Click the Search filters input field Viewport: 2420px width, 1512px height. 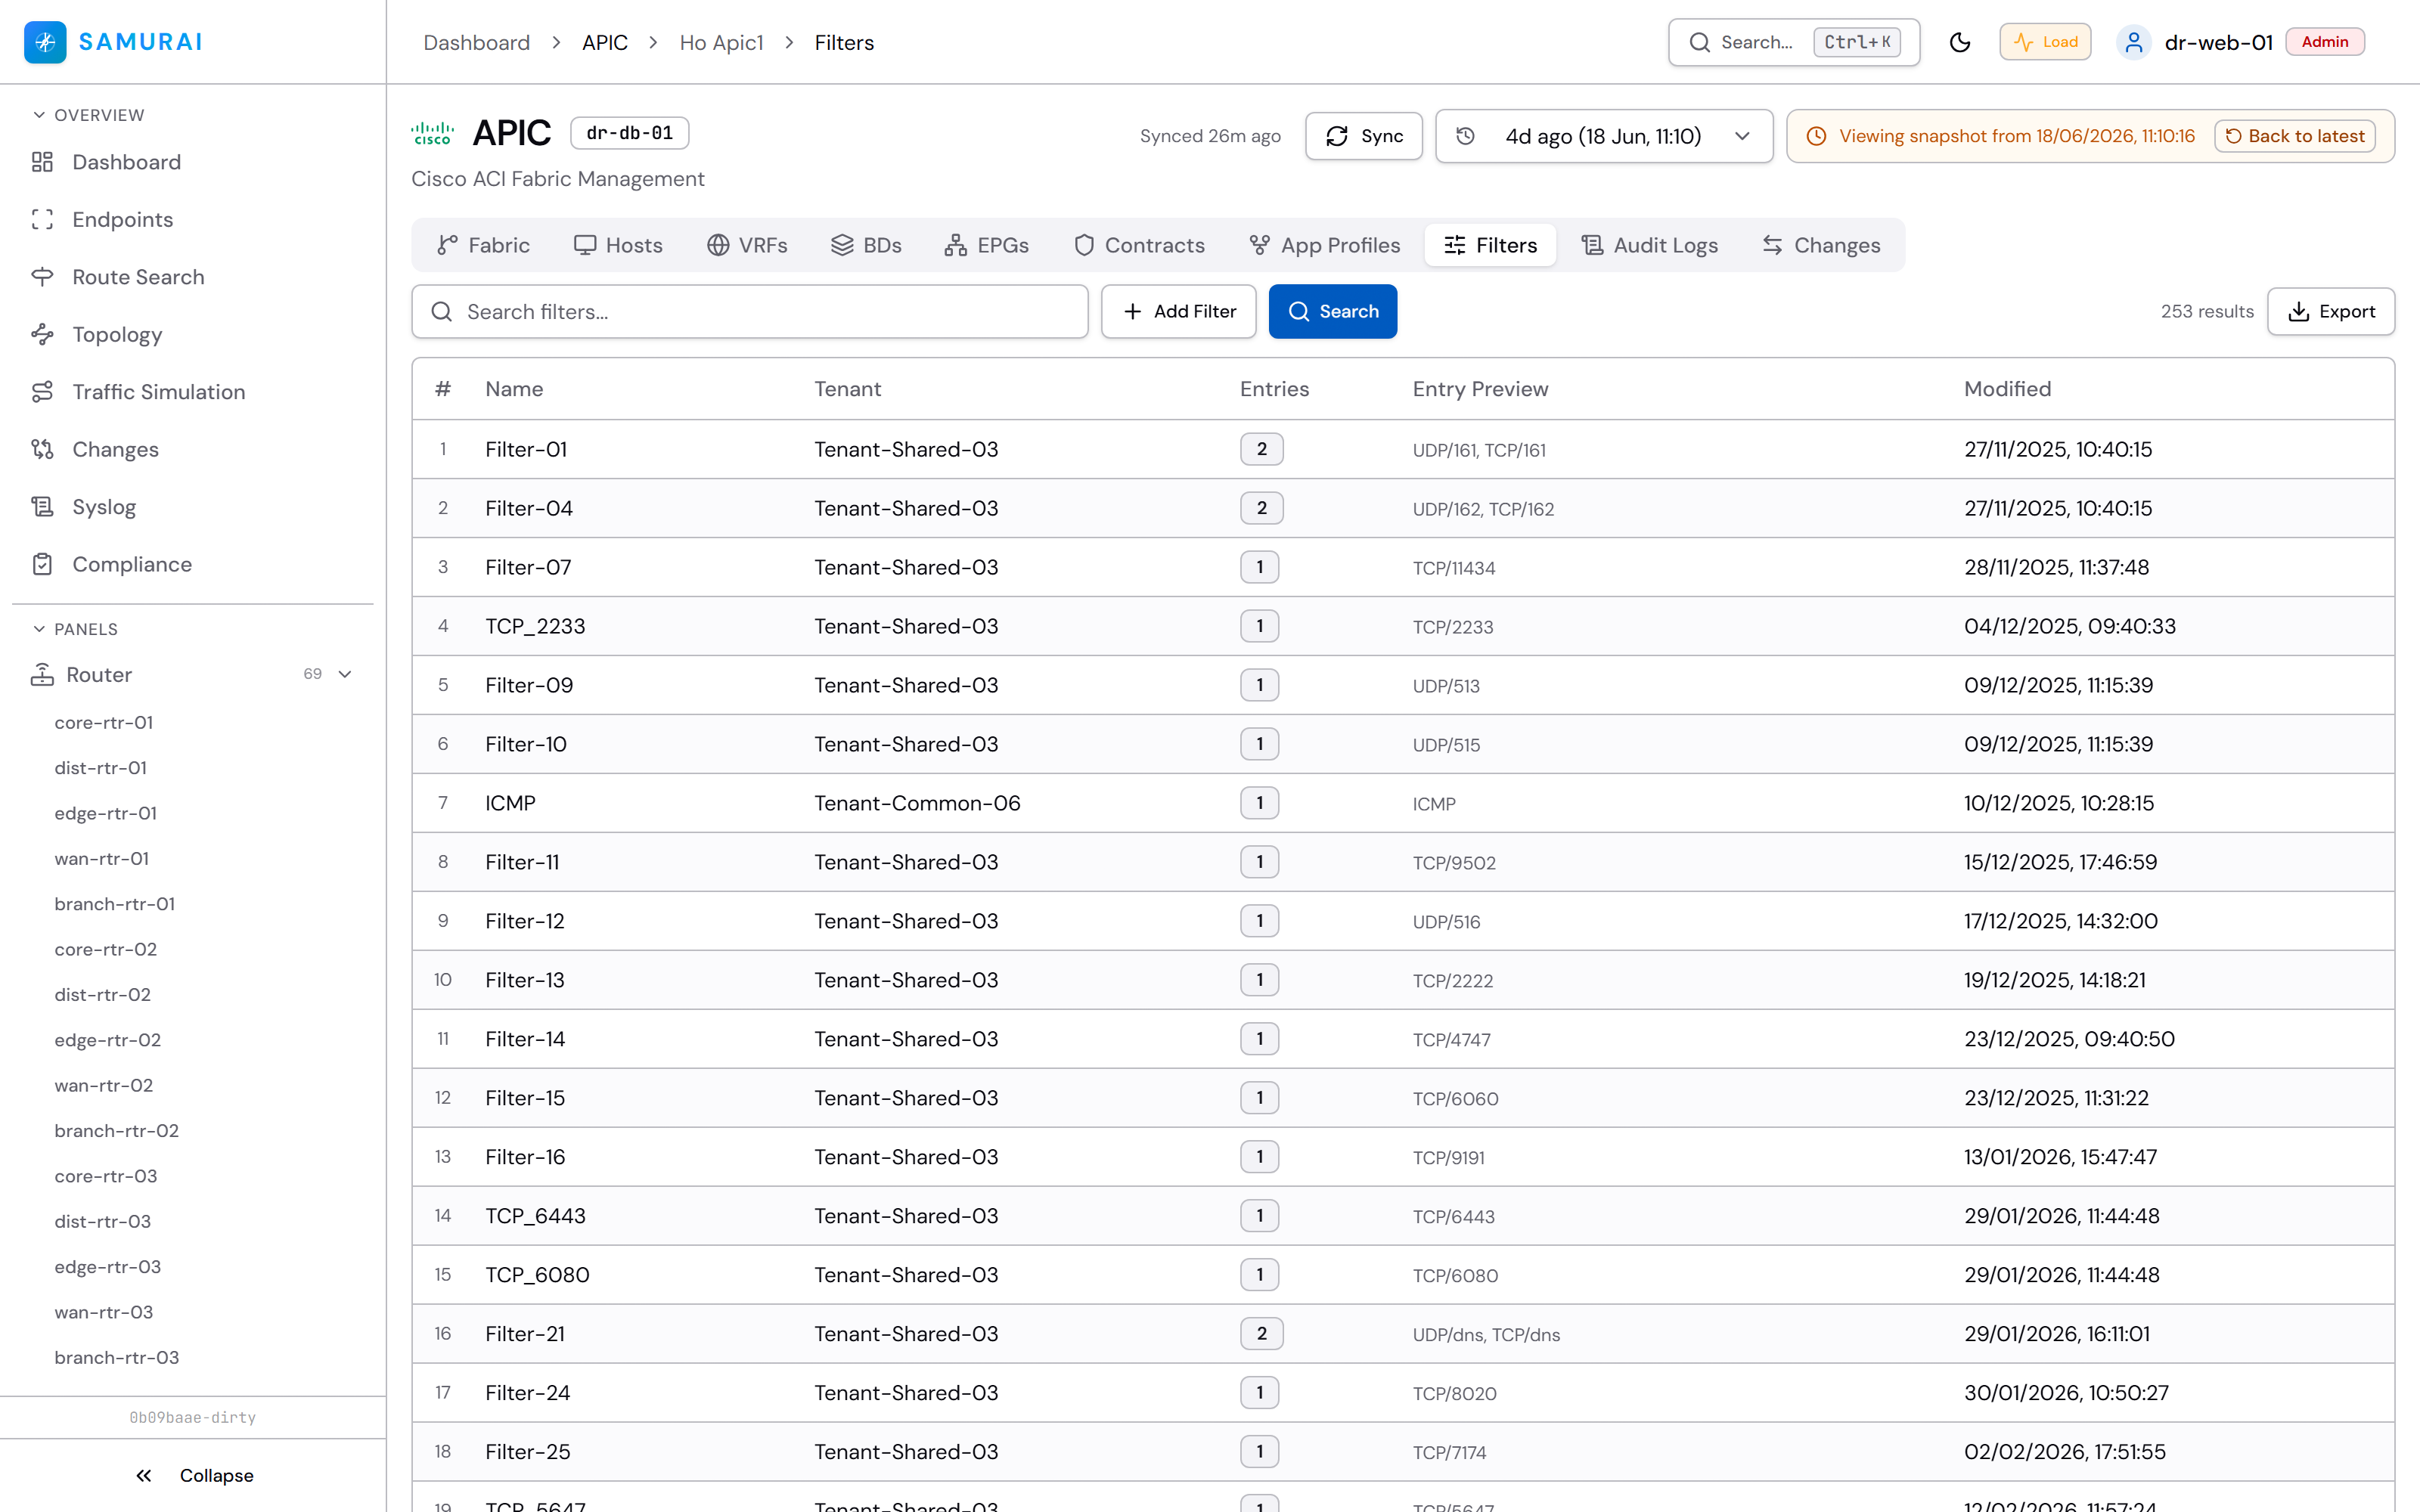tap(750, 311)
